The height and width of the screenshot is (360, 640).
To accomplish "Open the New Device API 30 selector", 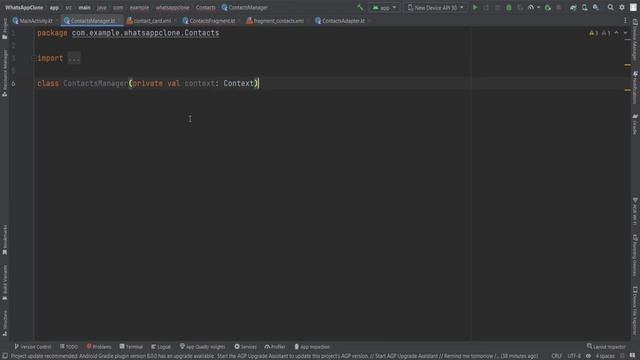I will pos(436,7).
